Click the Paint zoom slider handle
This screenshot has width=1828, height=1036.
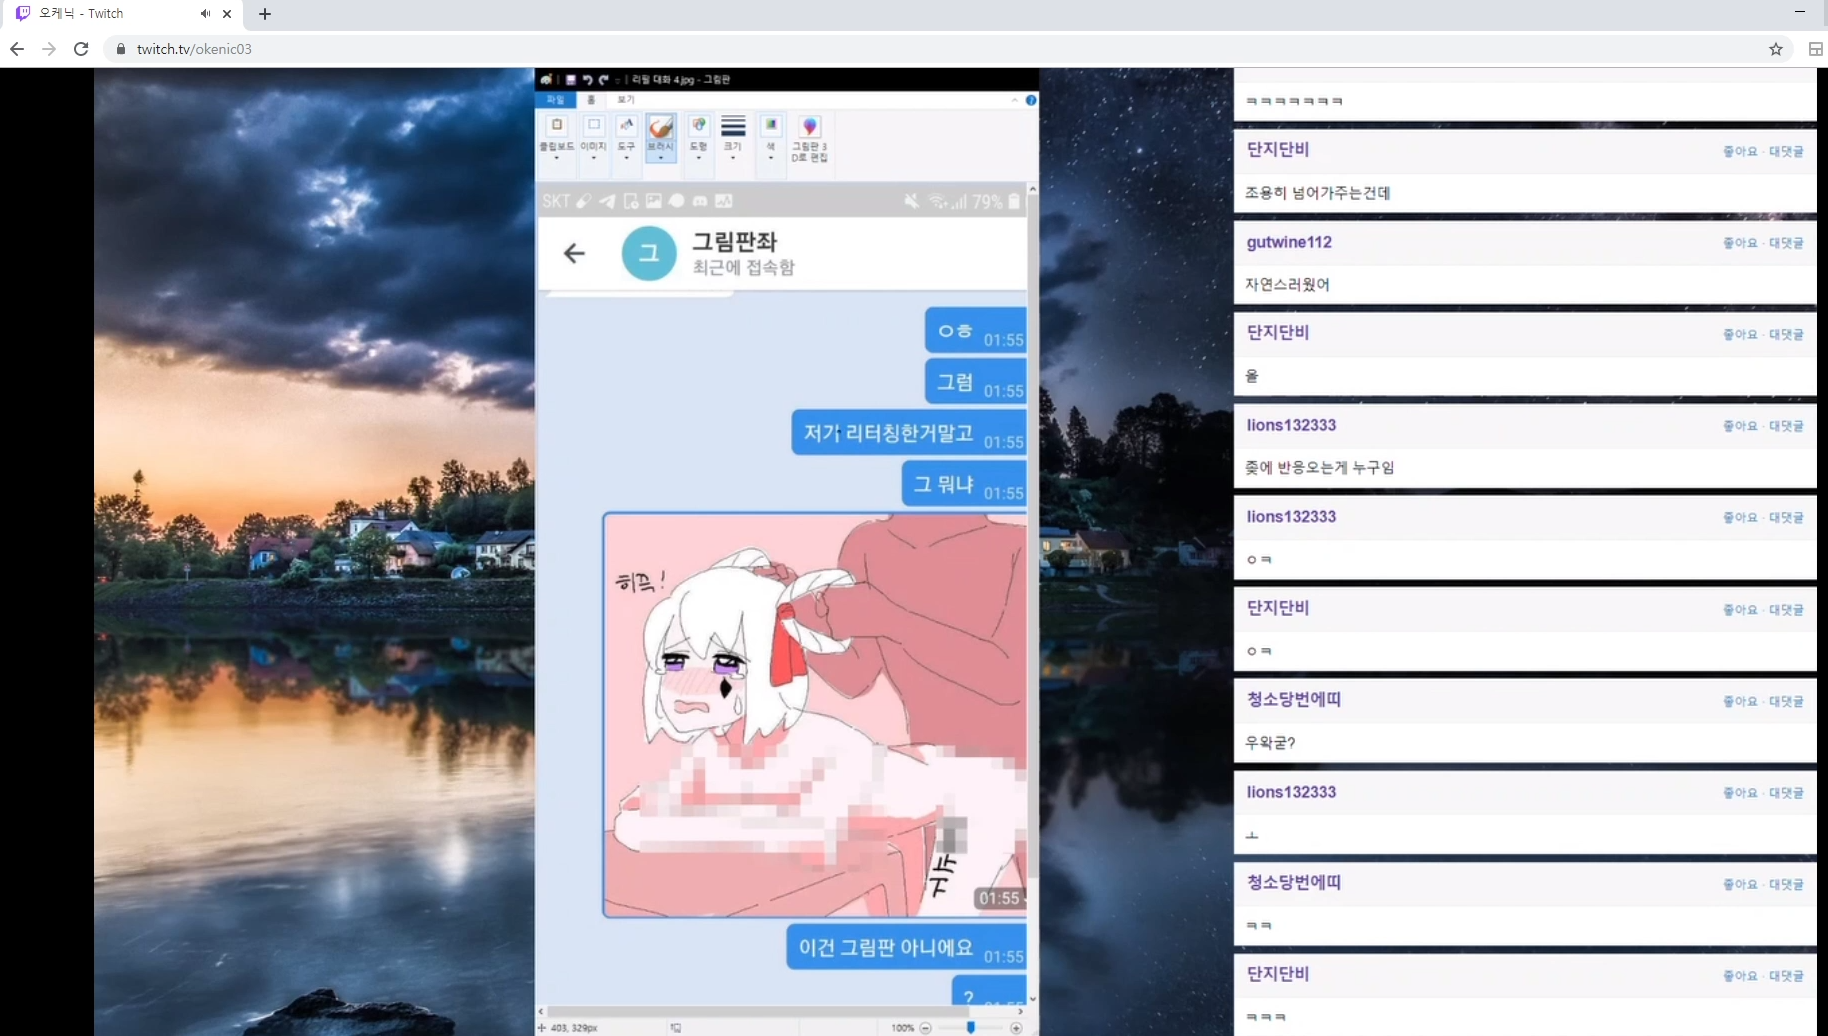pyautogui.click(x=970, y=1028)
